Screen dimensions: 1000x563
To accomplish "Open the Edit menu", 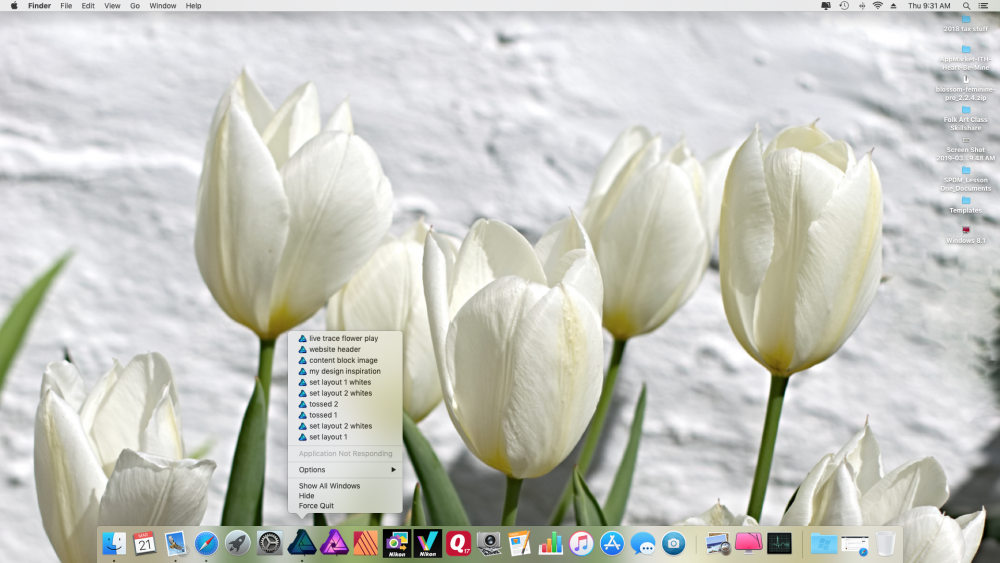I will [88, 6].
